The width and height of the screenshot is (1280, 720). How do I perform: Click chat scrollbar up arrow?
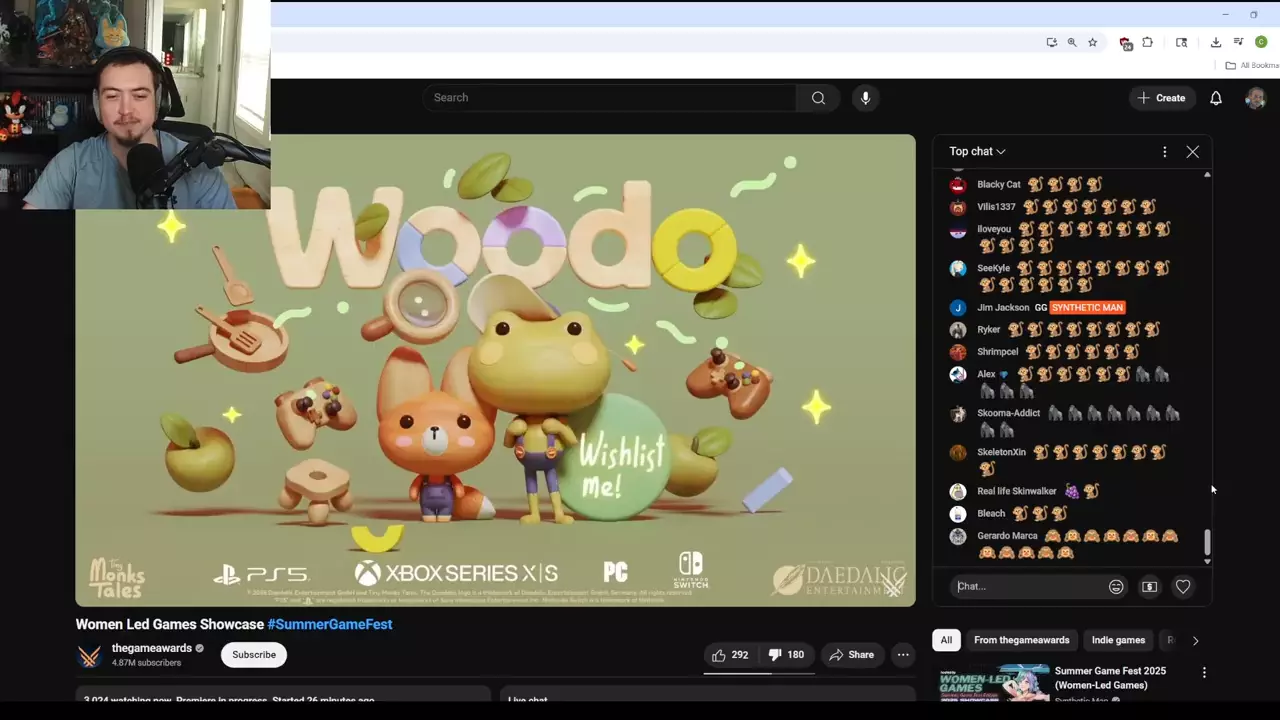[1207, 175]
